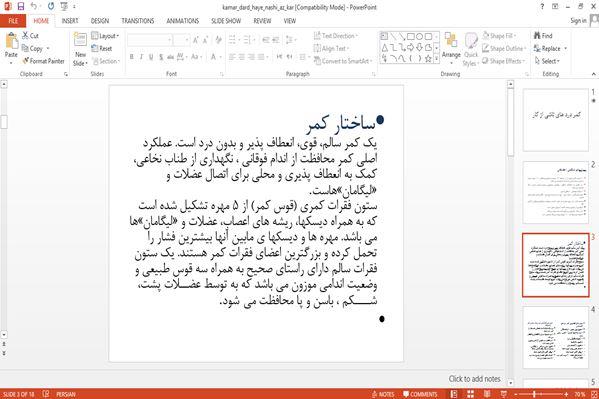
Task: Open Align Text dropdown
Action: pyautogui.click(x=332, y=49)
